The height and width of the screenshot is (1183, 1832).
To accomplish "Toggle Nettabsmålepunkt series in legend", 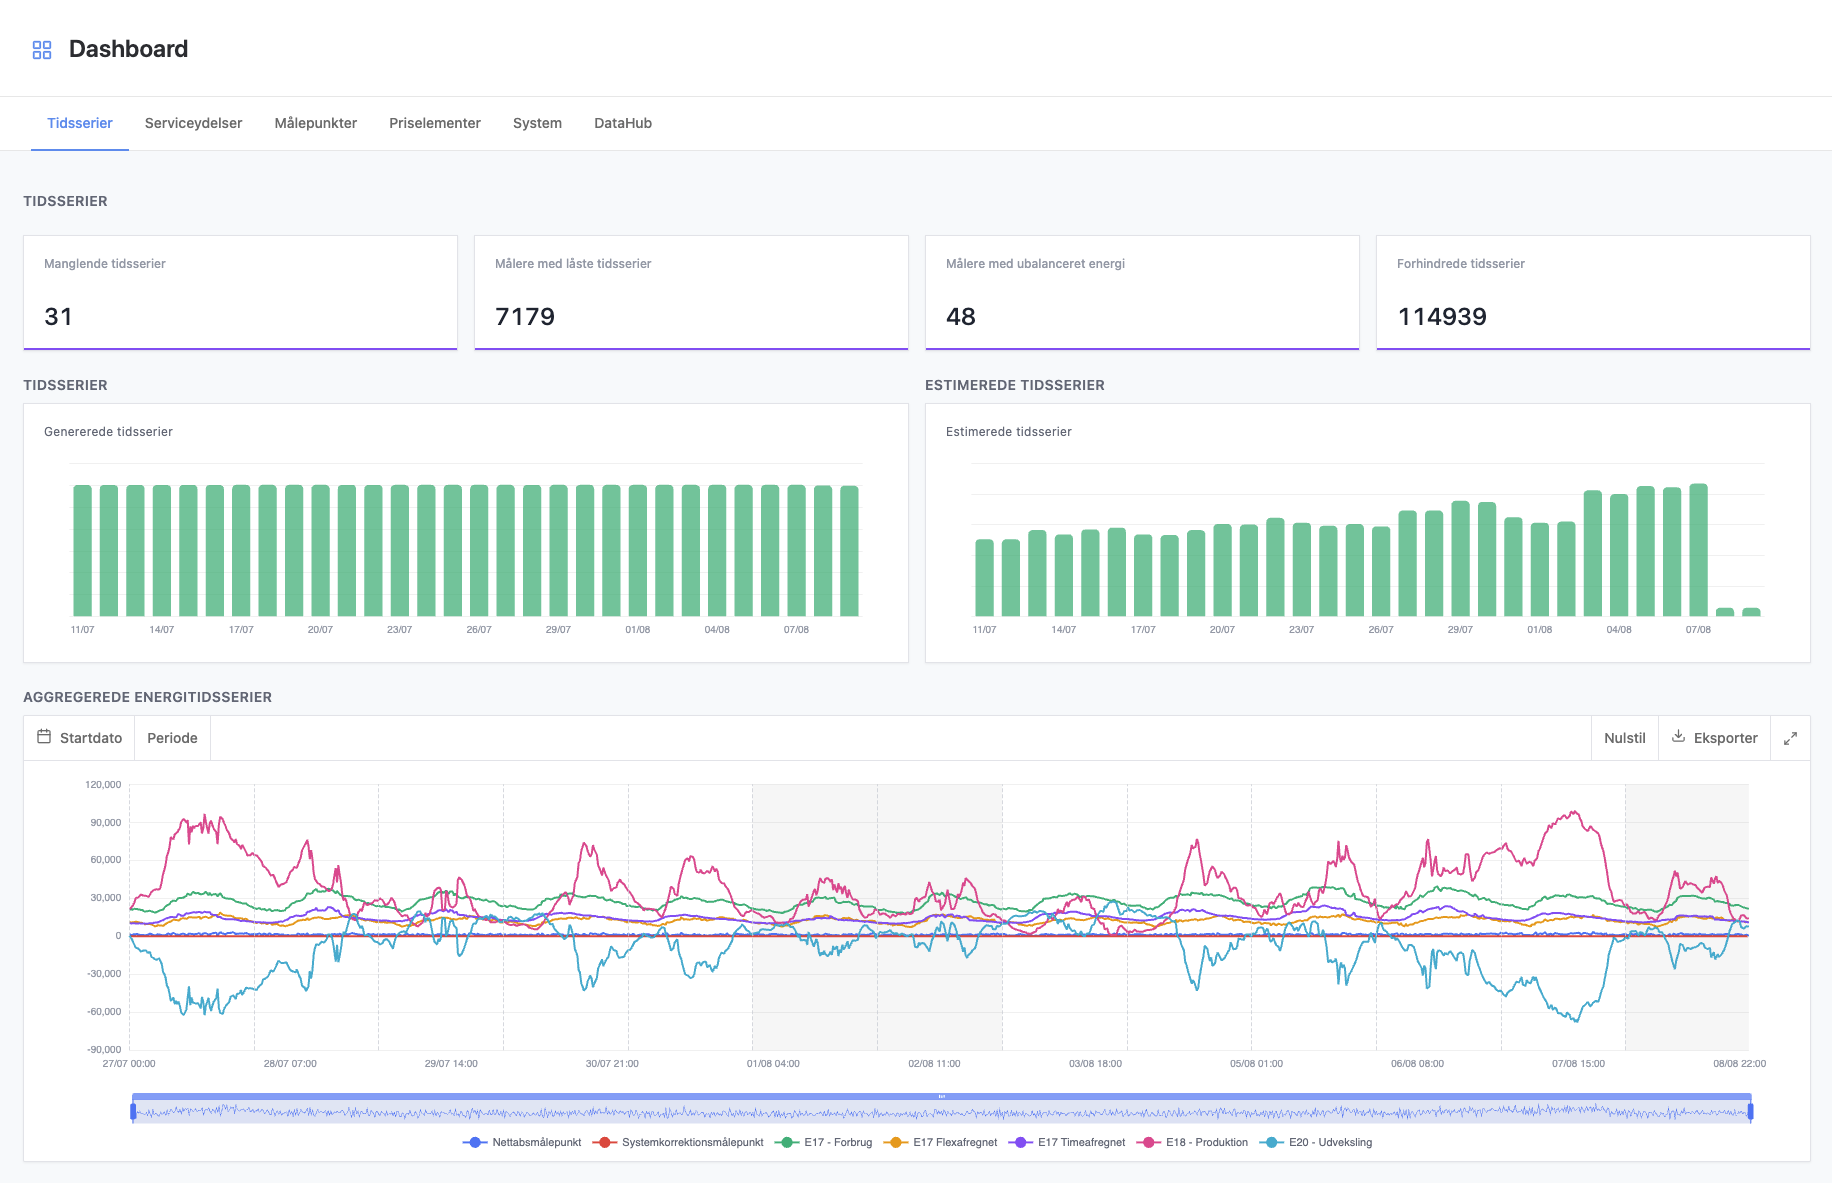I will coord(522,1142).
